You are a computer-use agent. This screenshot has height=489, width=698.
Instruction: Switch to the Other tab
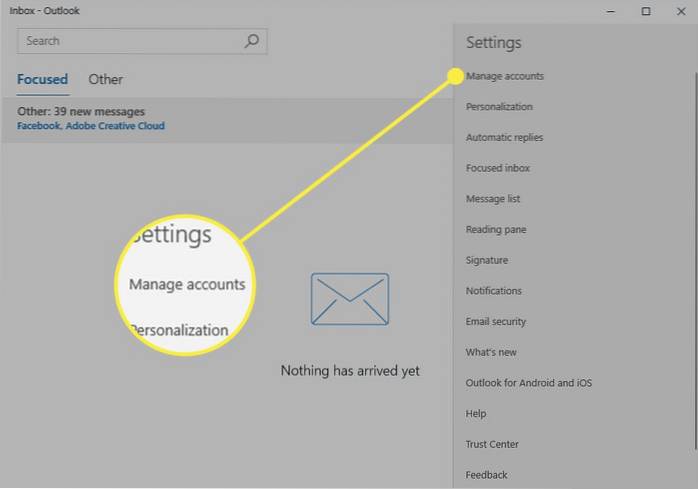click(x=105, y=79)
